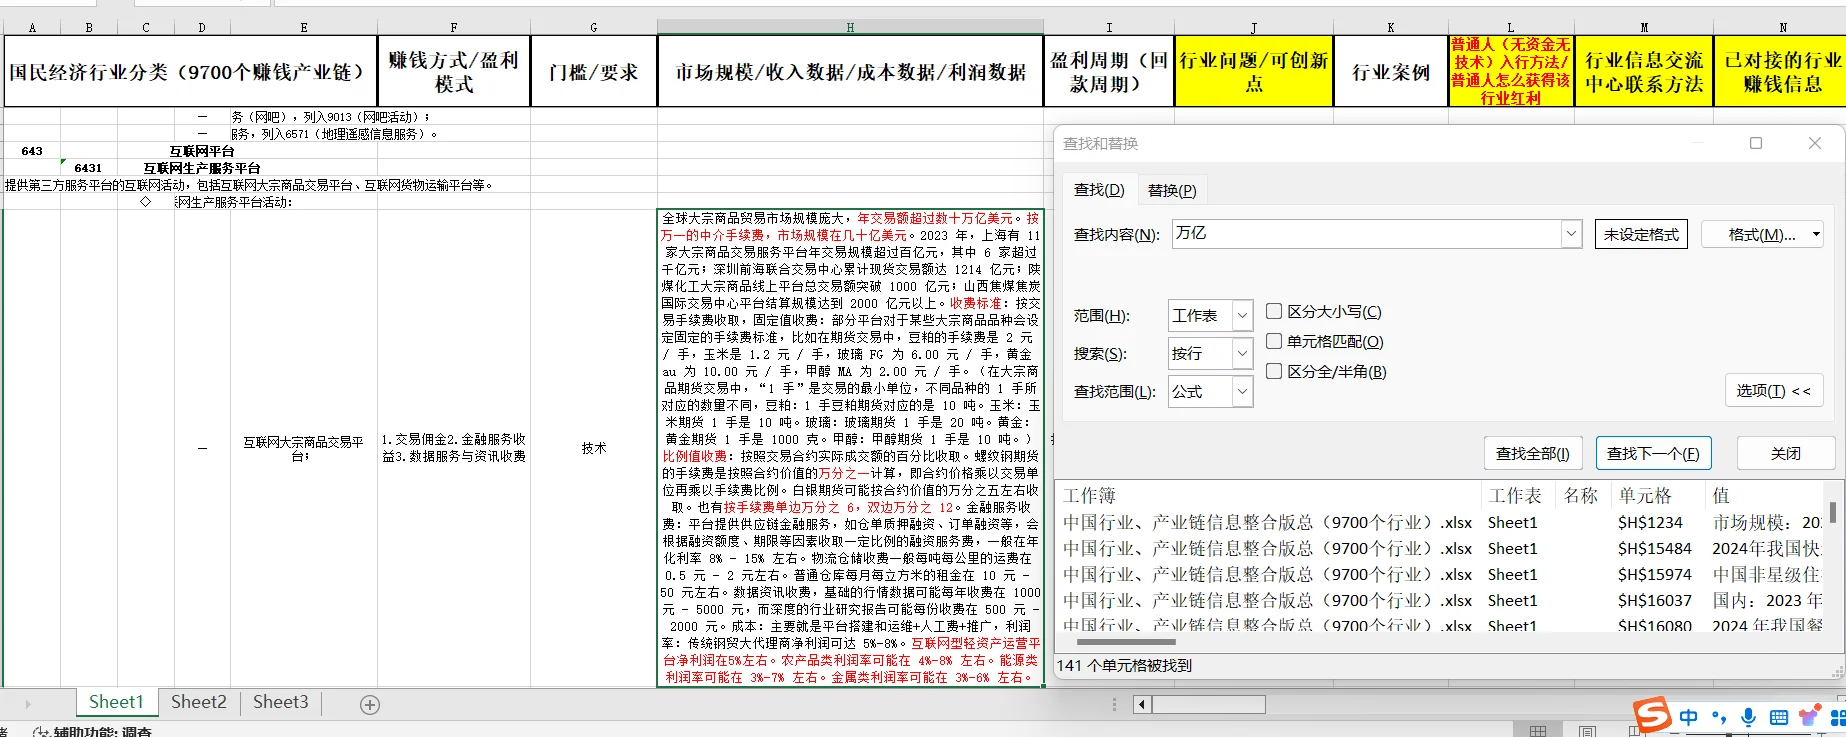Open the Look in dropdown showing 公式

(x=1242, y=392)
